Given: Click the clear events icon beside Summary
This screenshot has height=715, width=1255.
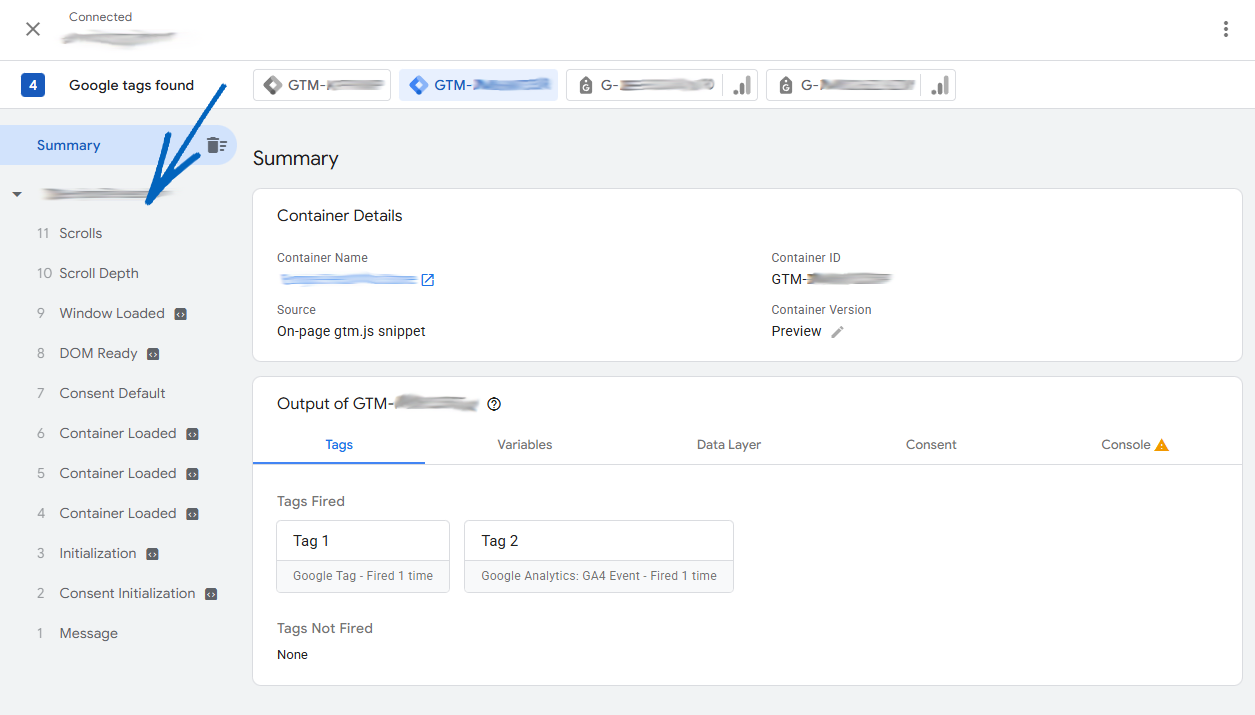Looking at the screenshot, I should pyautogui.click(x=217, y=145).
